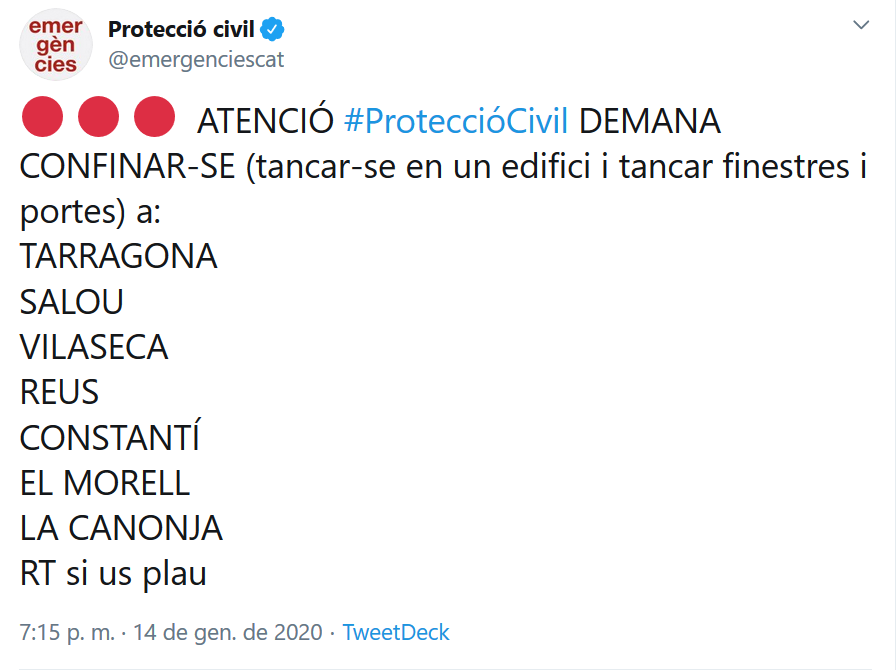Image resolution: width=896 pixels, height=670 pixels.
Task: Open the TweetDeck source link
Action: (395, 632)
